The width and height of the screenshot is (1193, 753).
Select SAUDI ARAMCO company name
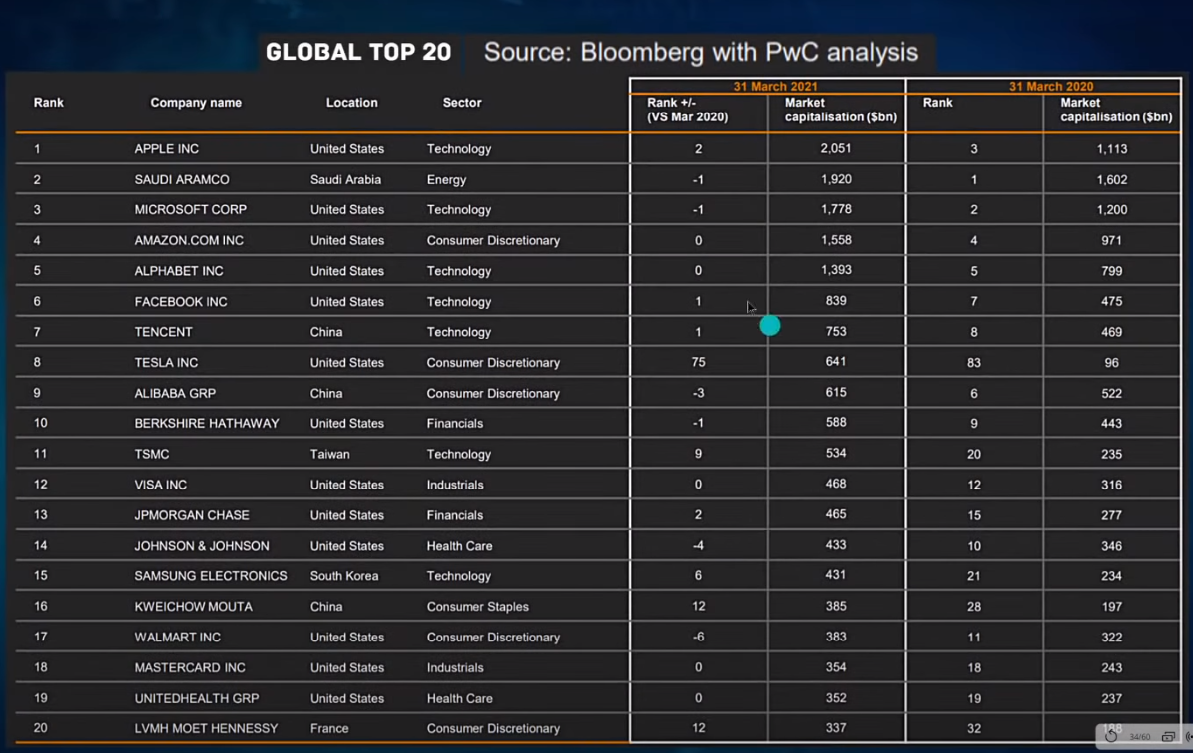click(182, 180)
